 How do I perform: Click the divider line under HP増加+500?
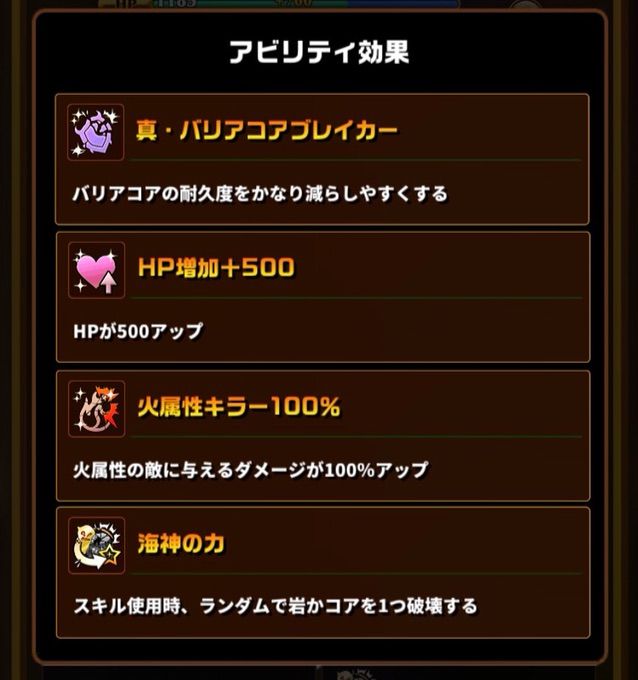(356, 298)
